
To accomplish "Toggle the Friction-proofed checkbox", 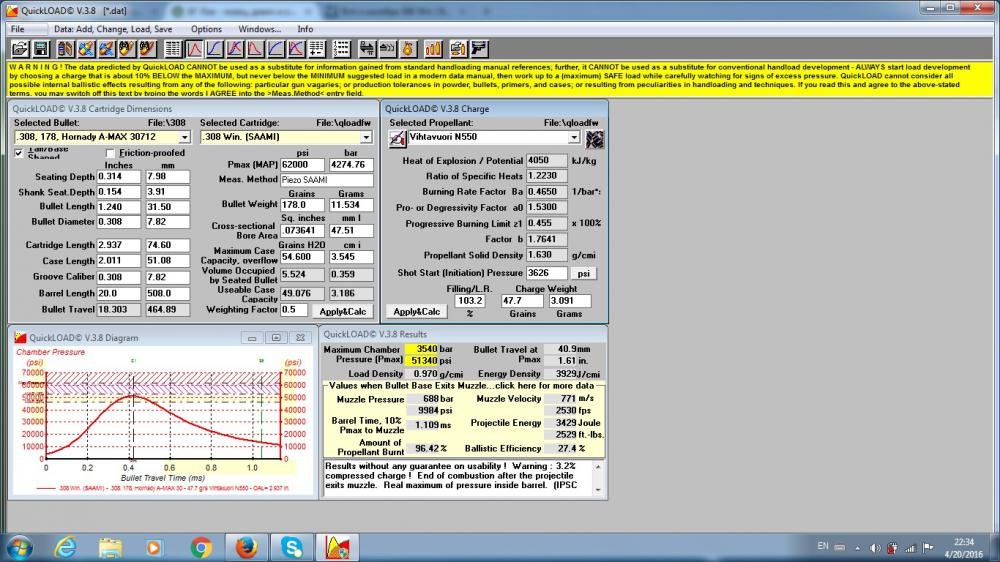I will pyautogui.click(x=110, y=153).
